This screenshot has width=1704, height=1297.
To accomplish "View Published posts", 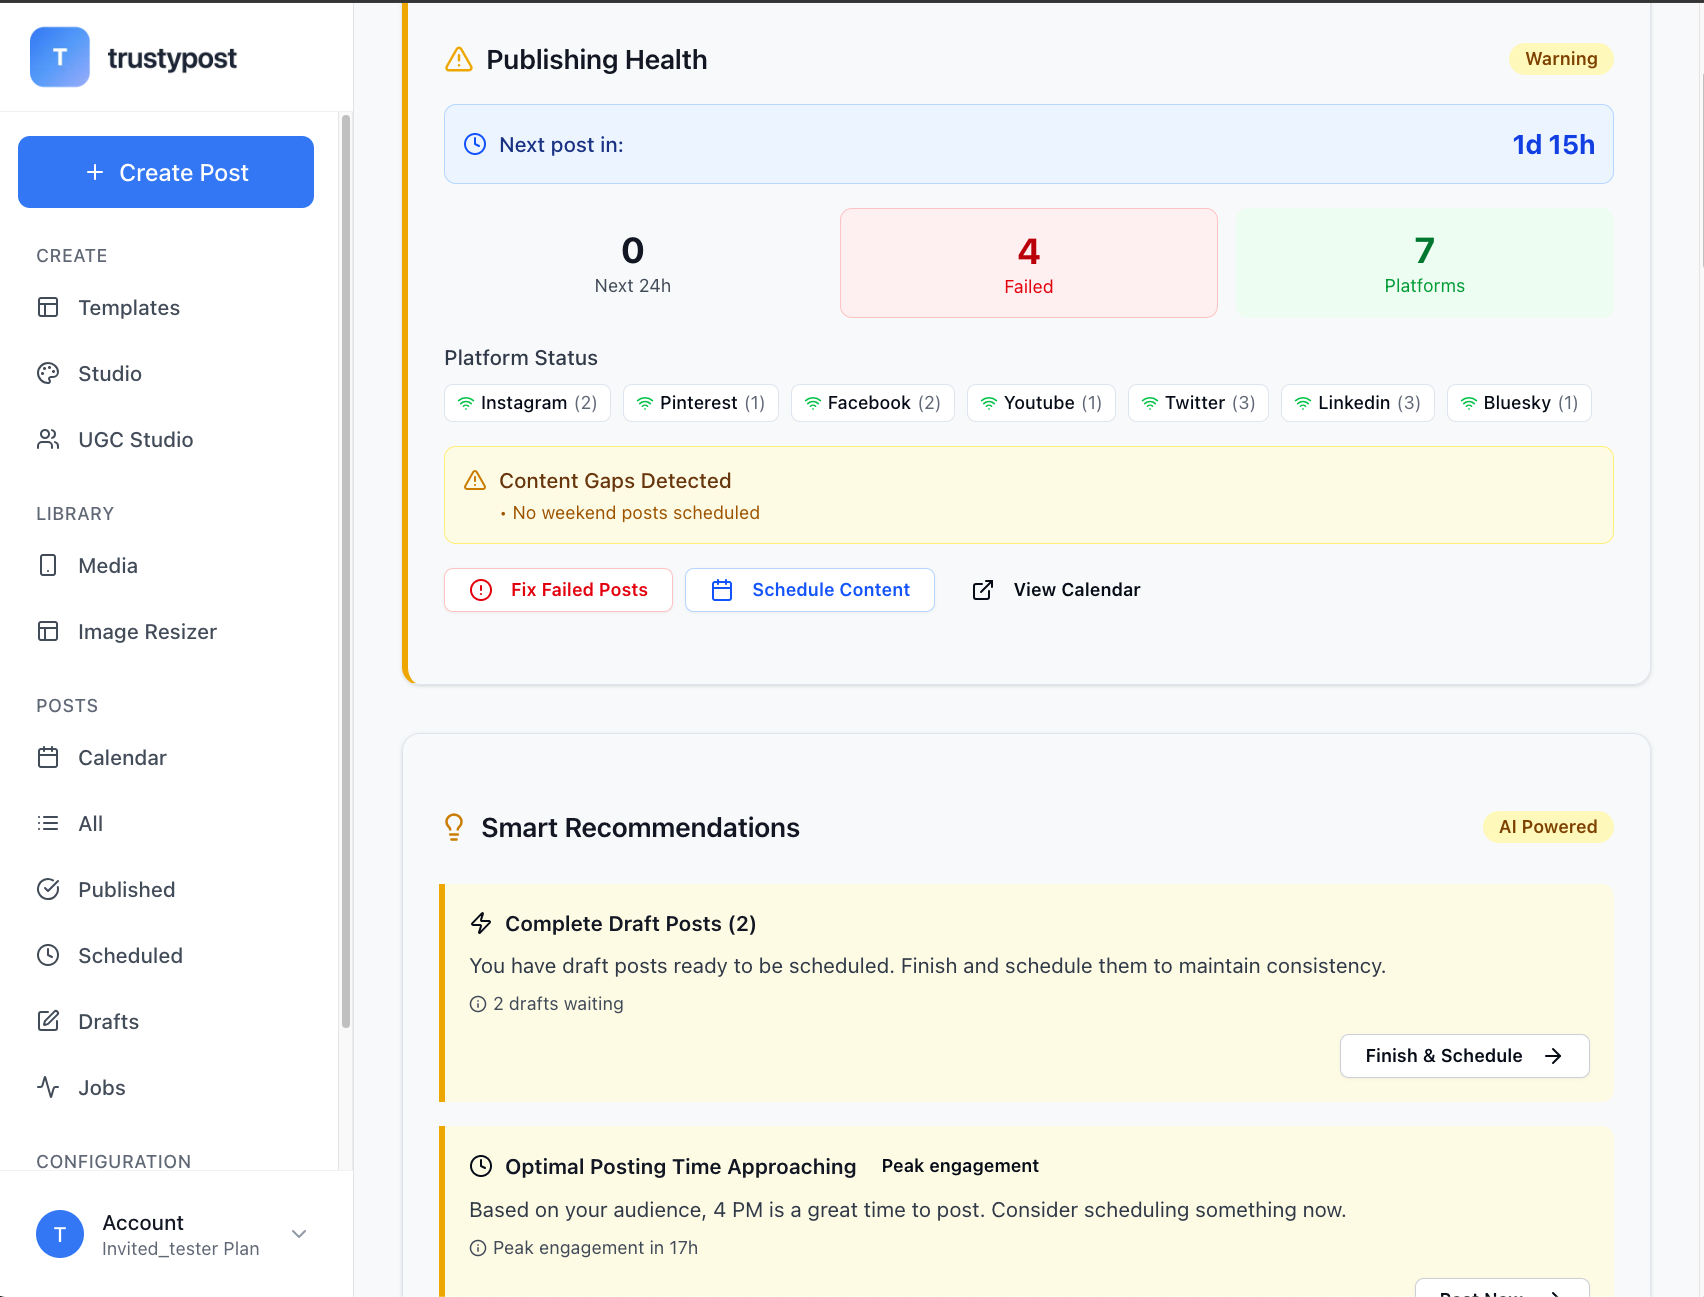I will coord(126,890).
